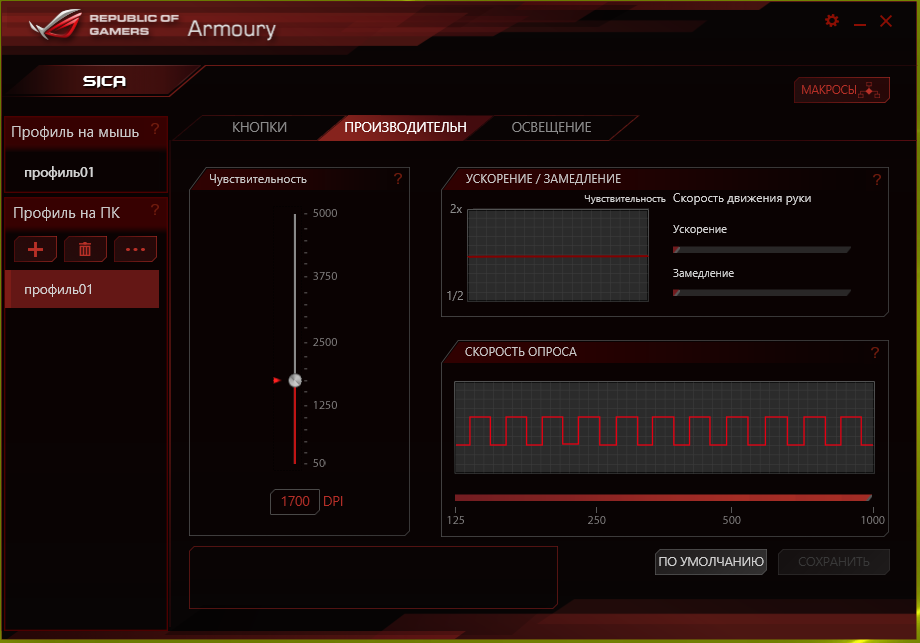
Task: Set polling rate to 125
Action: [456, 520]
